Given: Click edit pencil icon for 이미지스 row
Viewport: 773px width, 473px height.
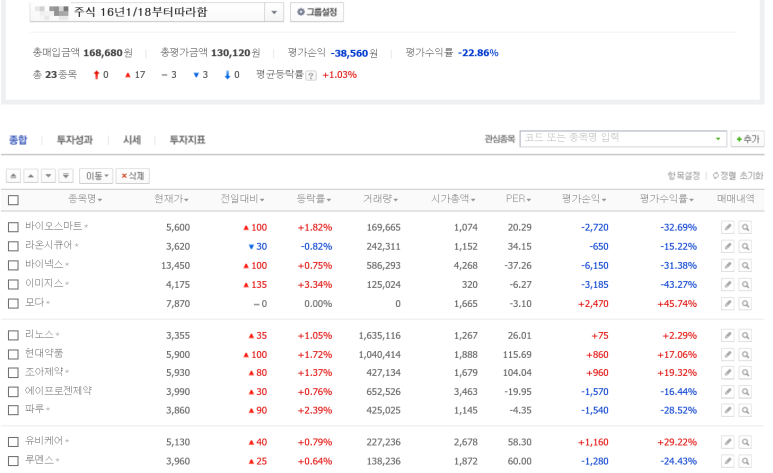Looking at the screenshot, I should coord(728,285).
